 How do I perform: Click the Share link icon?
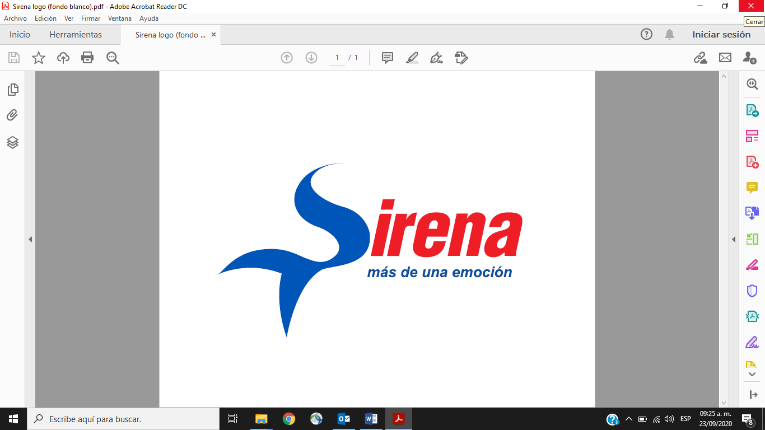click(701, 58)
